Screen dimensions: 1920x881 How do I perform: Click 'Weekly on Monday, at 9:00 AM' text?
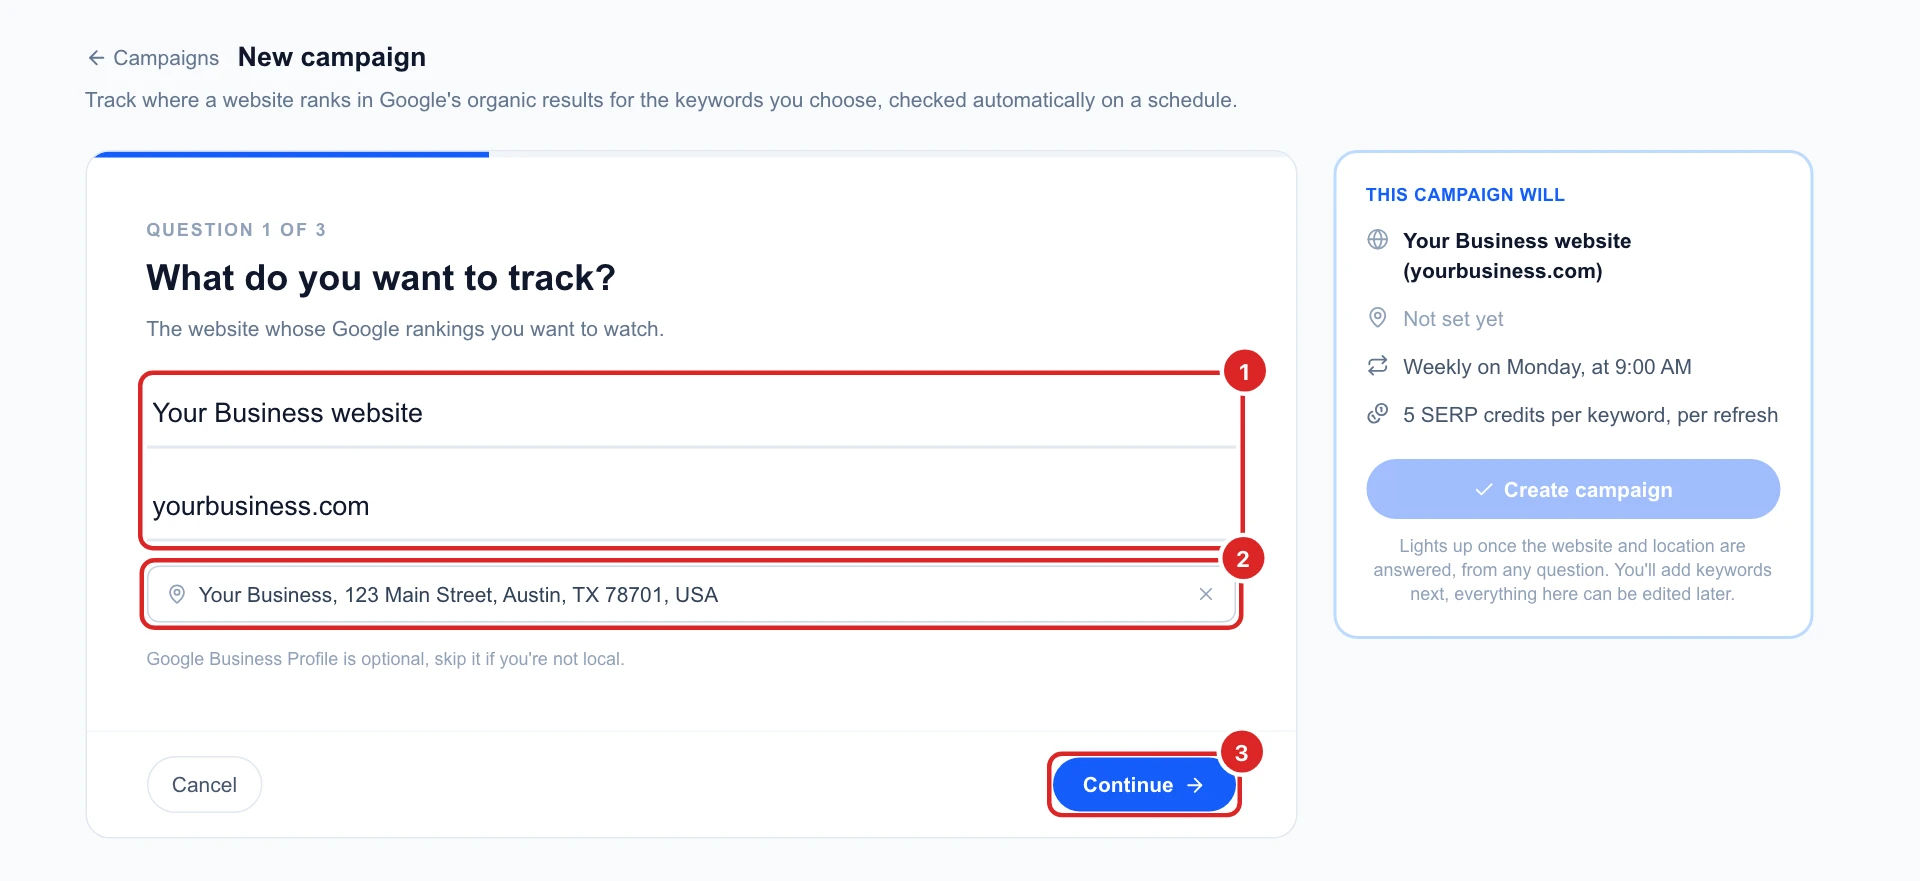(x=1547, y=367)
